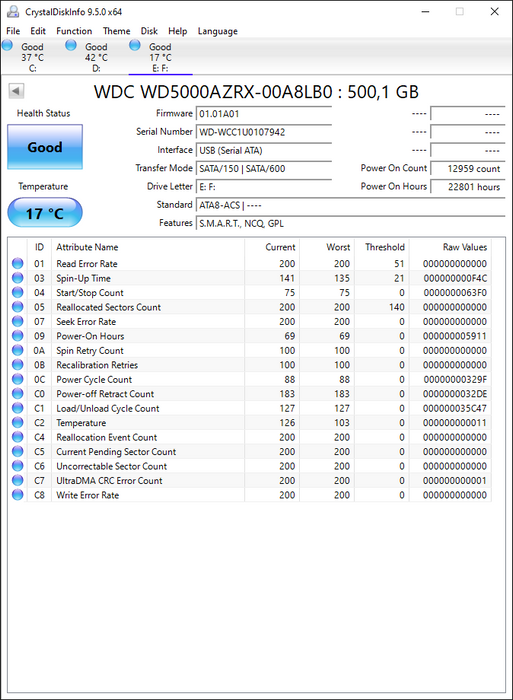Click the previous disk arrow button
Image resolution: width=513 pixels, height=700 pixels.
pyautogui.click(x=16, y=91)
